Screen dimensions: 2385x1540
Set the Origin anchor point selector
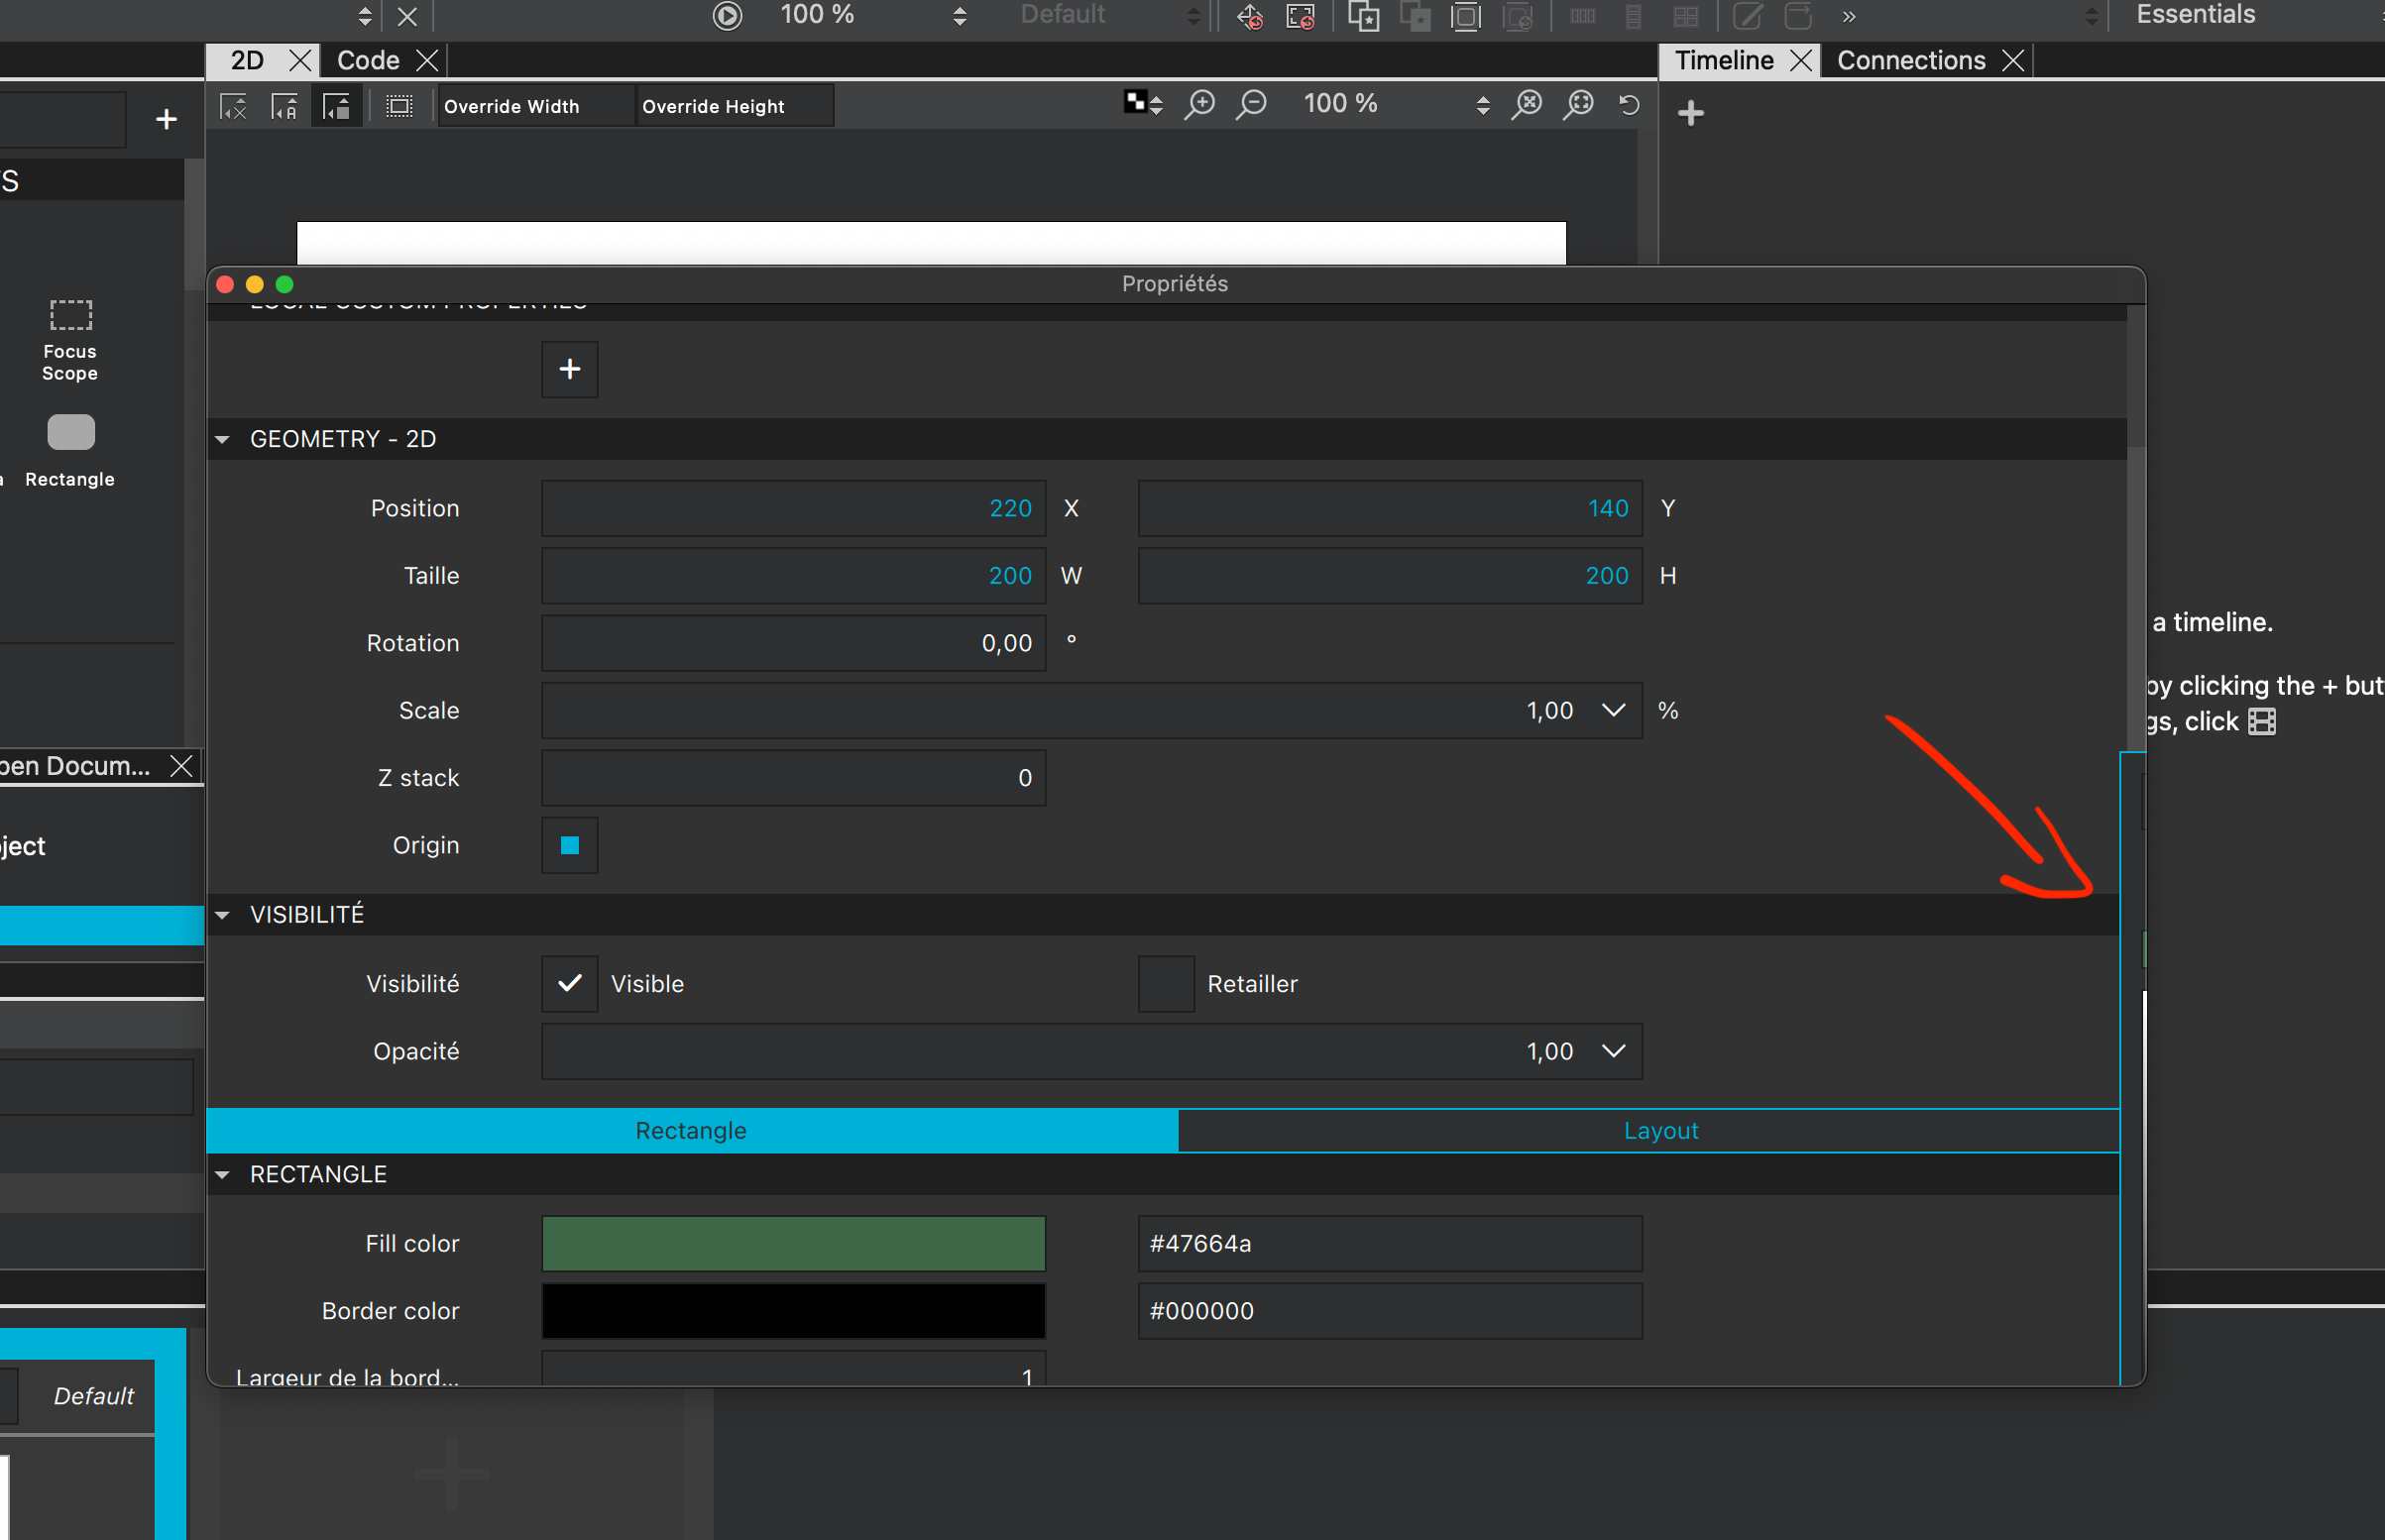[x=569, y=846]
